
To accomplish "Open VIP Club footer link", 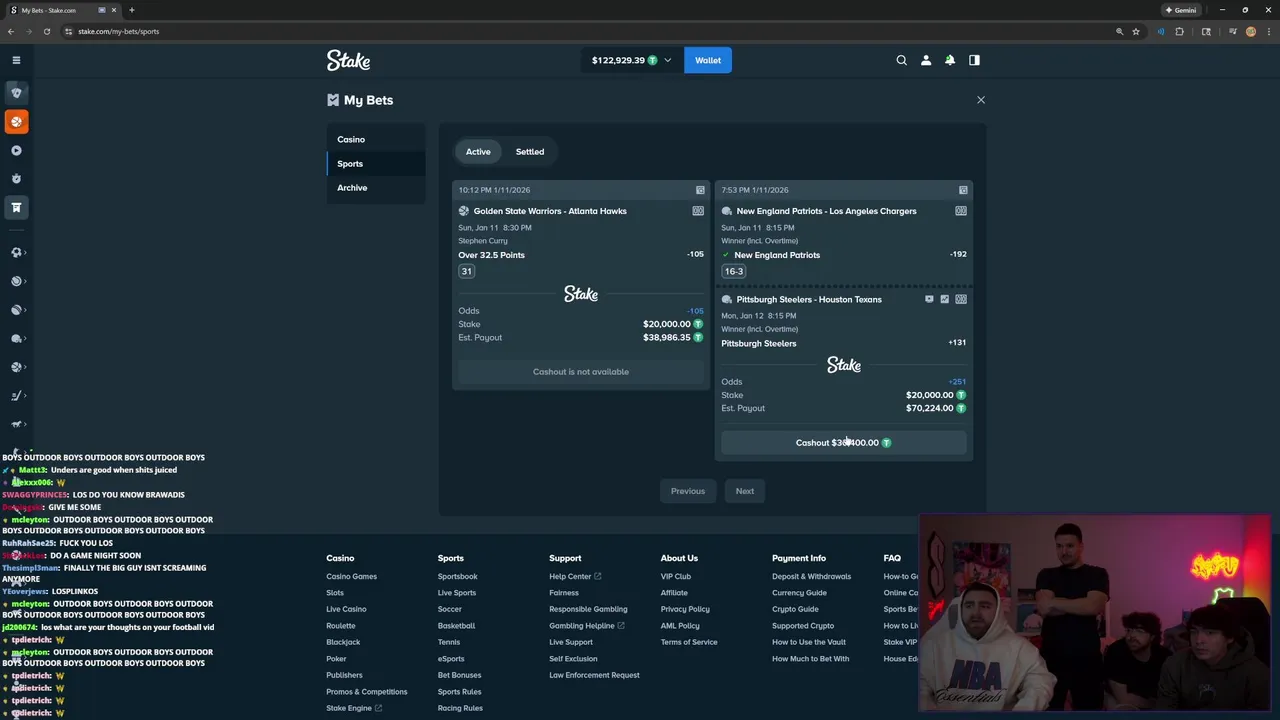I will tap(675, 576).
